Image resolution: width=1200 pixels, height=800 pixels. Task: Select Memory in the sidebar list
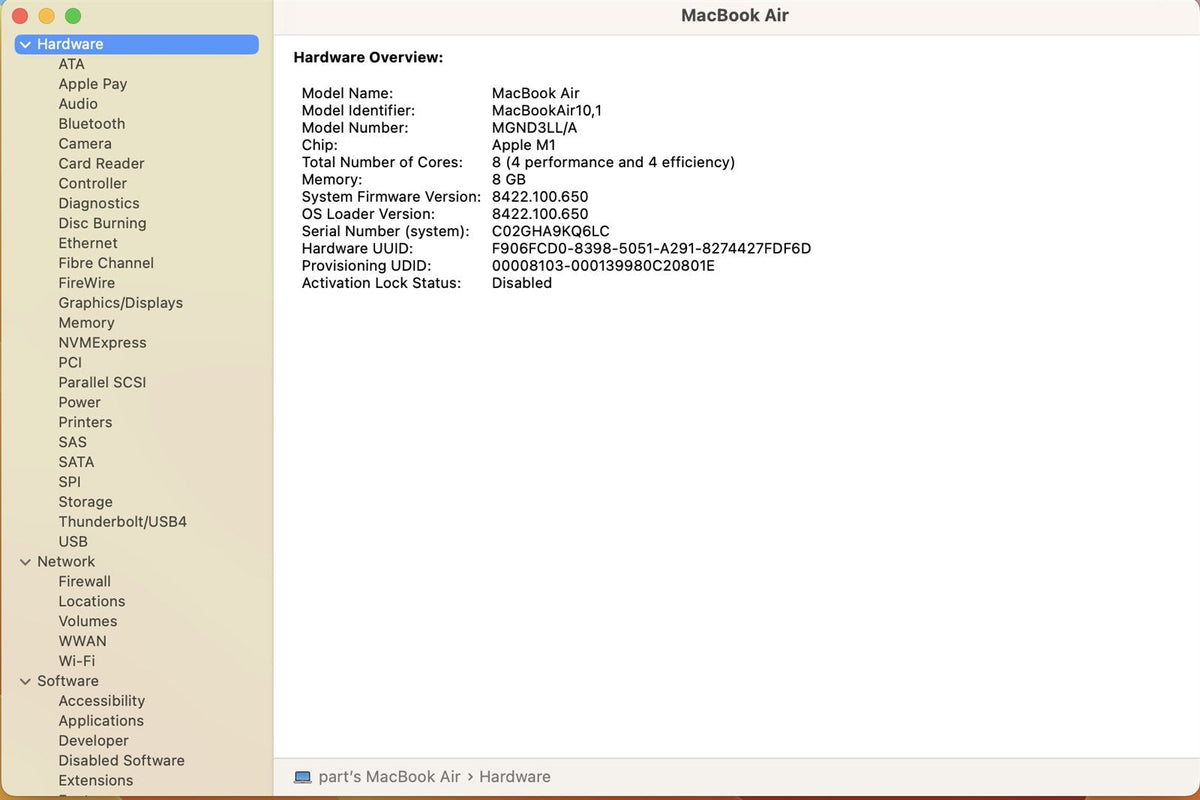86,323
